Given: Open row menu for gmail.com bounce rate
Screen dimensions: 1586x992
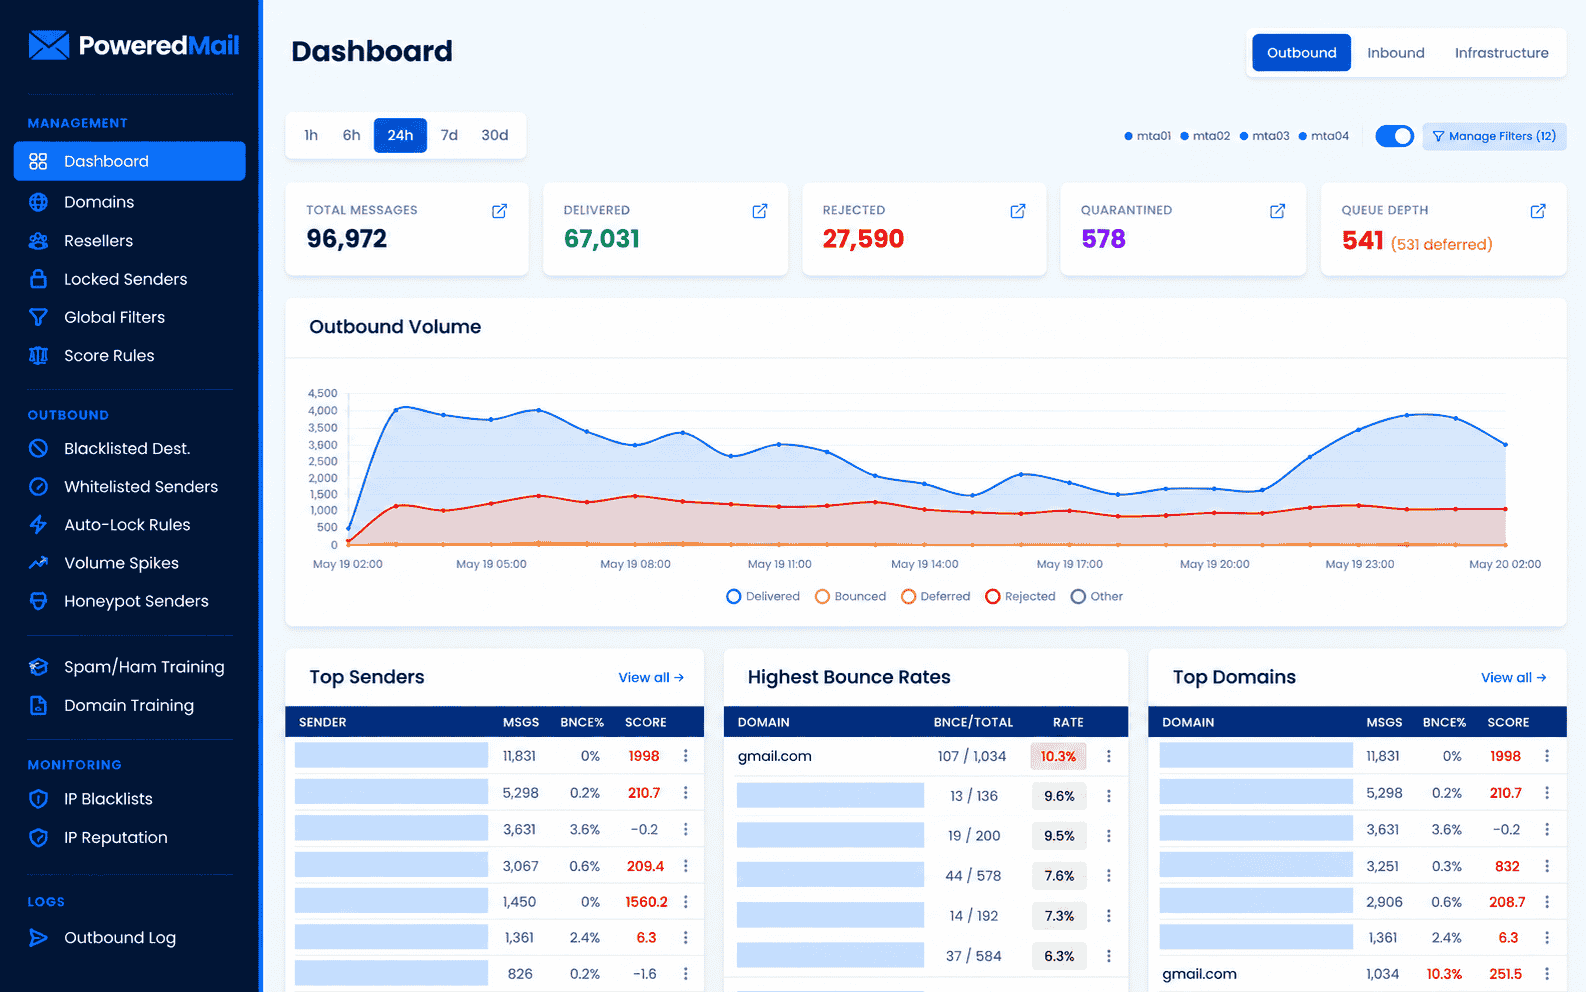Looking at the screenshot, I should pyautogui.click(x=1108, y=756).
